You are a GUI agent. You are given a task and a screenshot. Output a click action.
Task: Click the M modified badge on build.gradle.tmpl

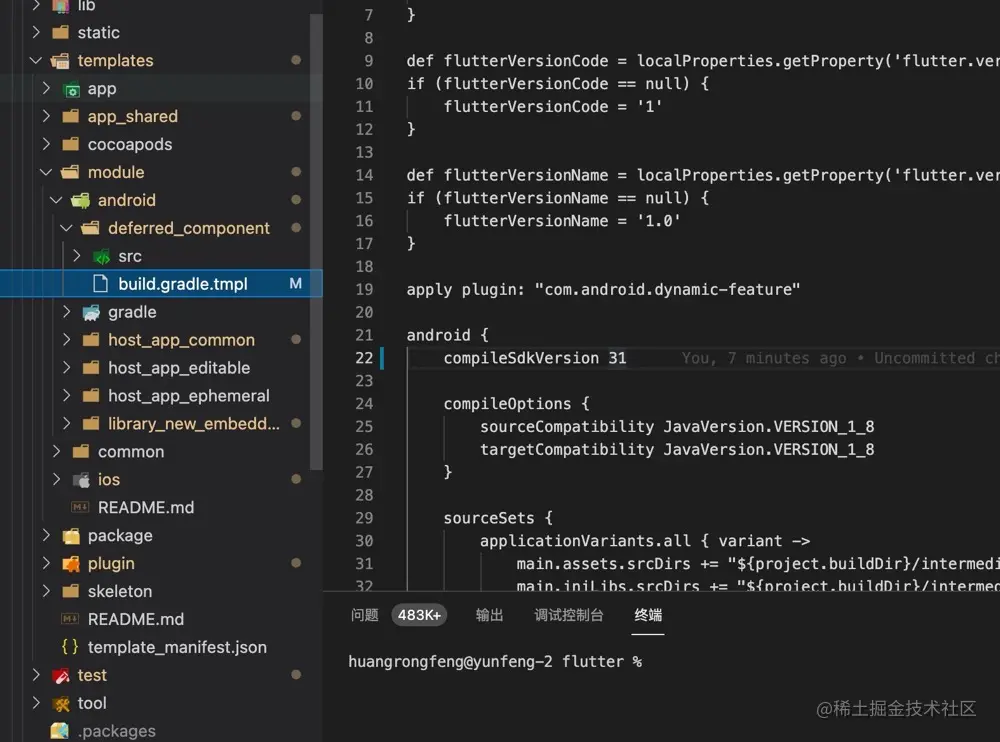[295, 284]
